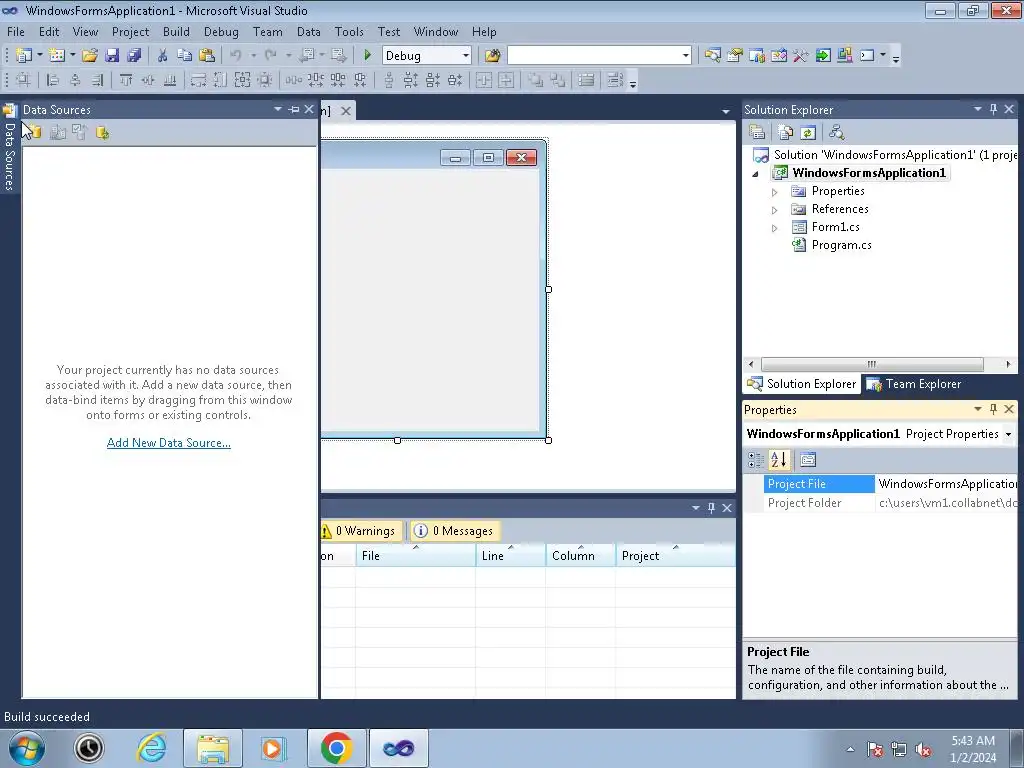Click the New Project toolbar icon
Image resolution: width=1024 pixels, height=768 pixels.
pos(24,56)
